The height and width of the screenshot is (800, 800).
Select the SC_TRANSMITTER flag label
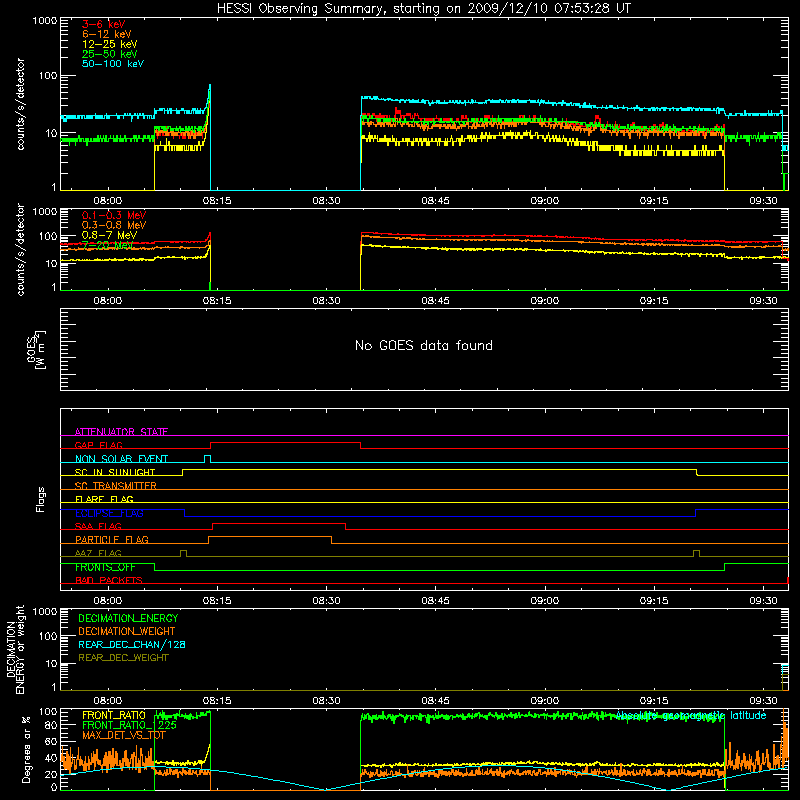pos(115,486)
